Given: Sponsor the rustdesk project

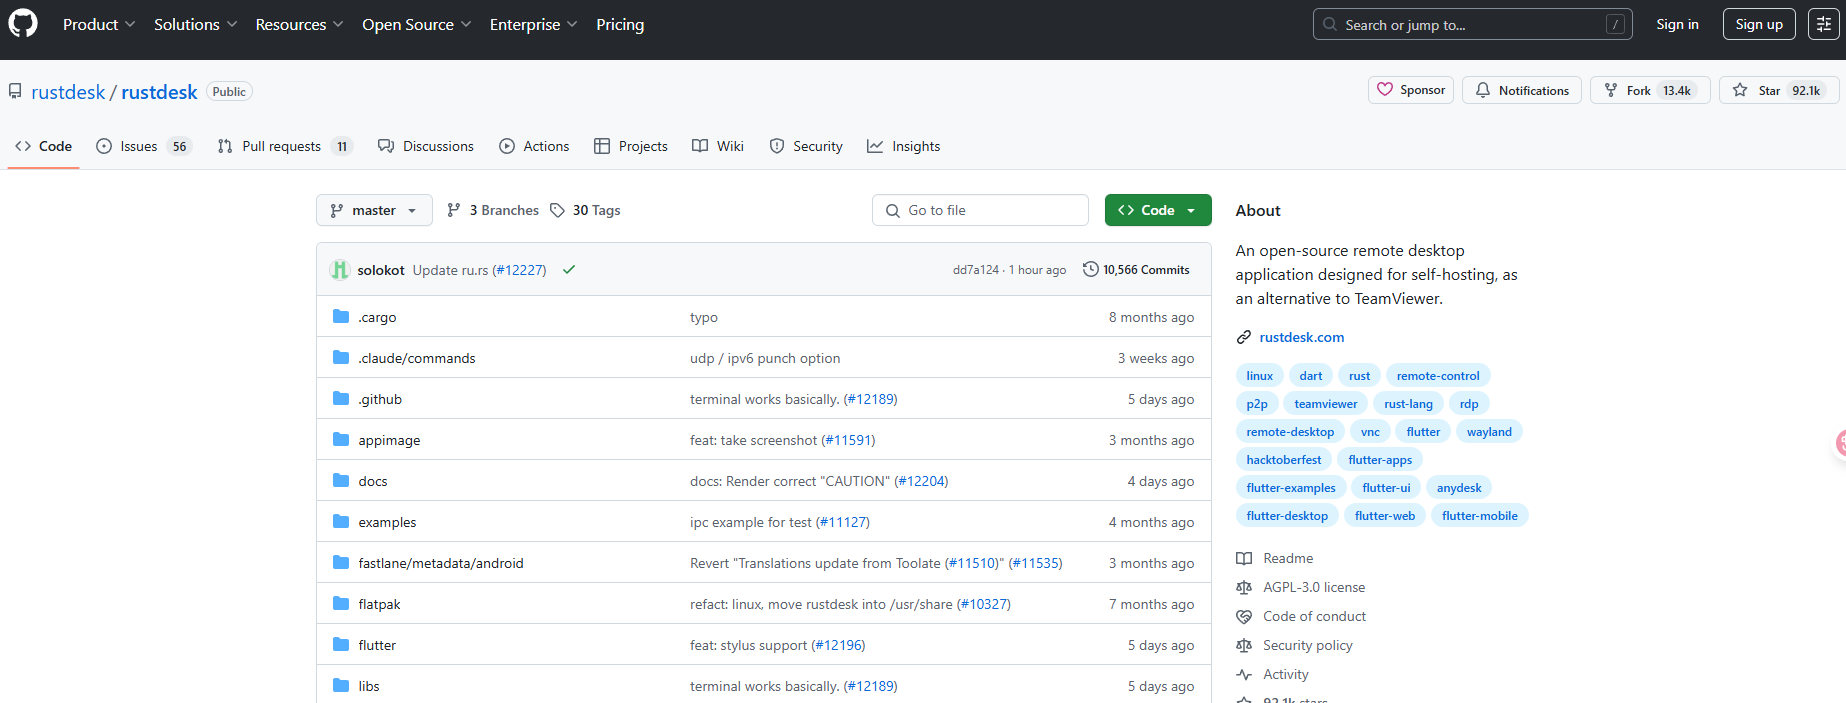Looking at the screenshot, I should pos(1410,90).
